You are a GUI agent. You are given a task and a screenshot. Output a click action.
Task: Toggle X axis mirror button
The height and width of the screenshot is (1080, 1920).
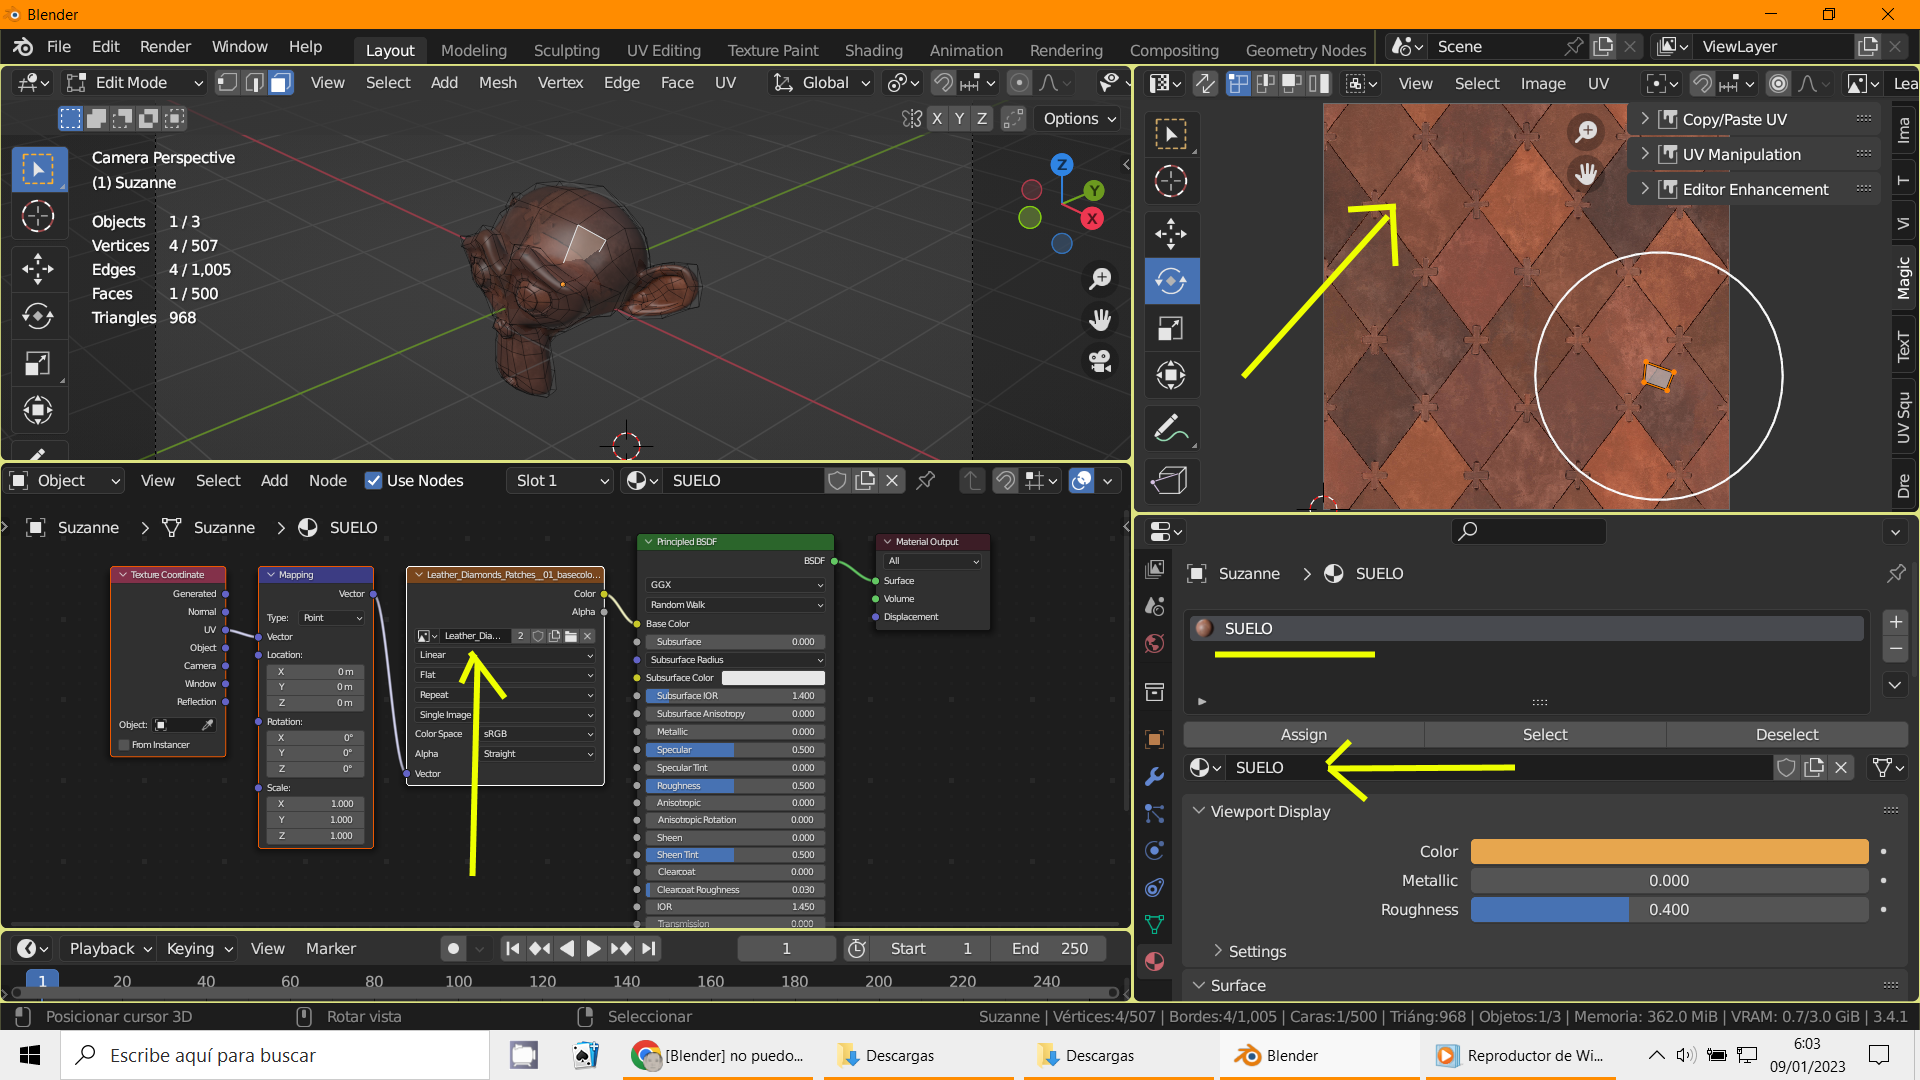click(x=937, y=119)
